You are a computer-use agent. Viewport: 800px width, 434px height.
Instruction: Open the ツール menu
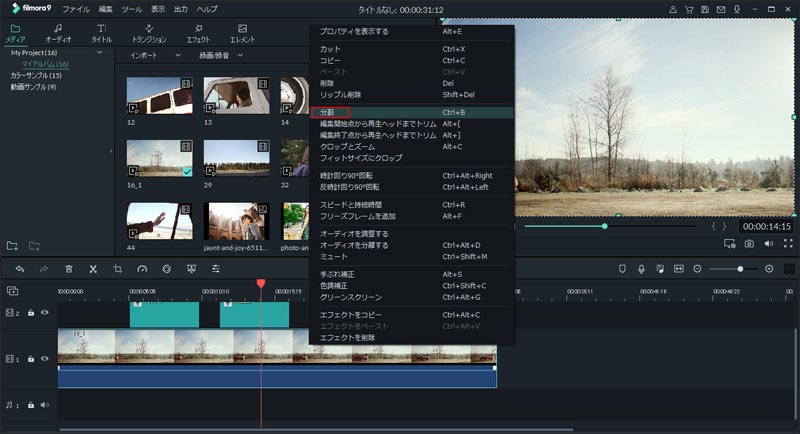click(x=132, y=9)
